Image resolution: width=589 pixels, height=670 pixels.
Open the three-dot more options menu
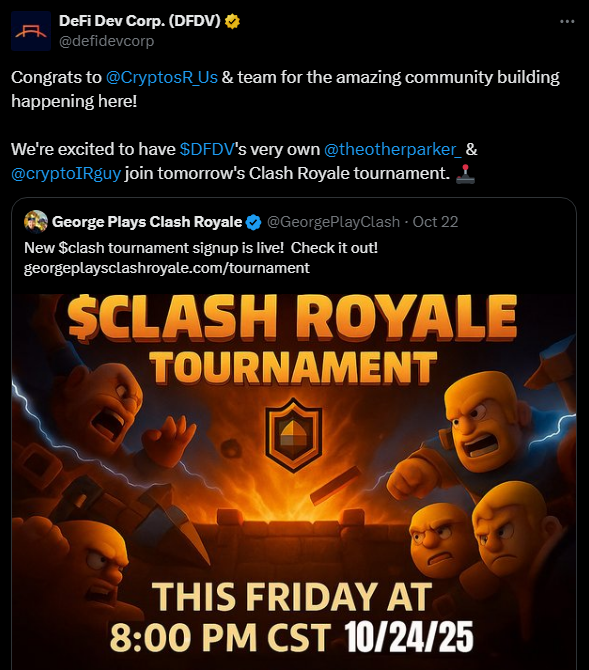click(567, 21)
